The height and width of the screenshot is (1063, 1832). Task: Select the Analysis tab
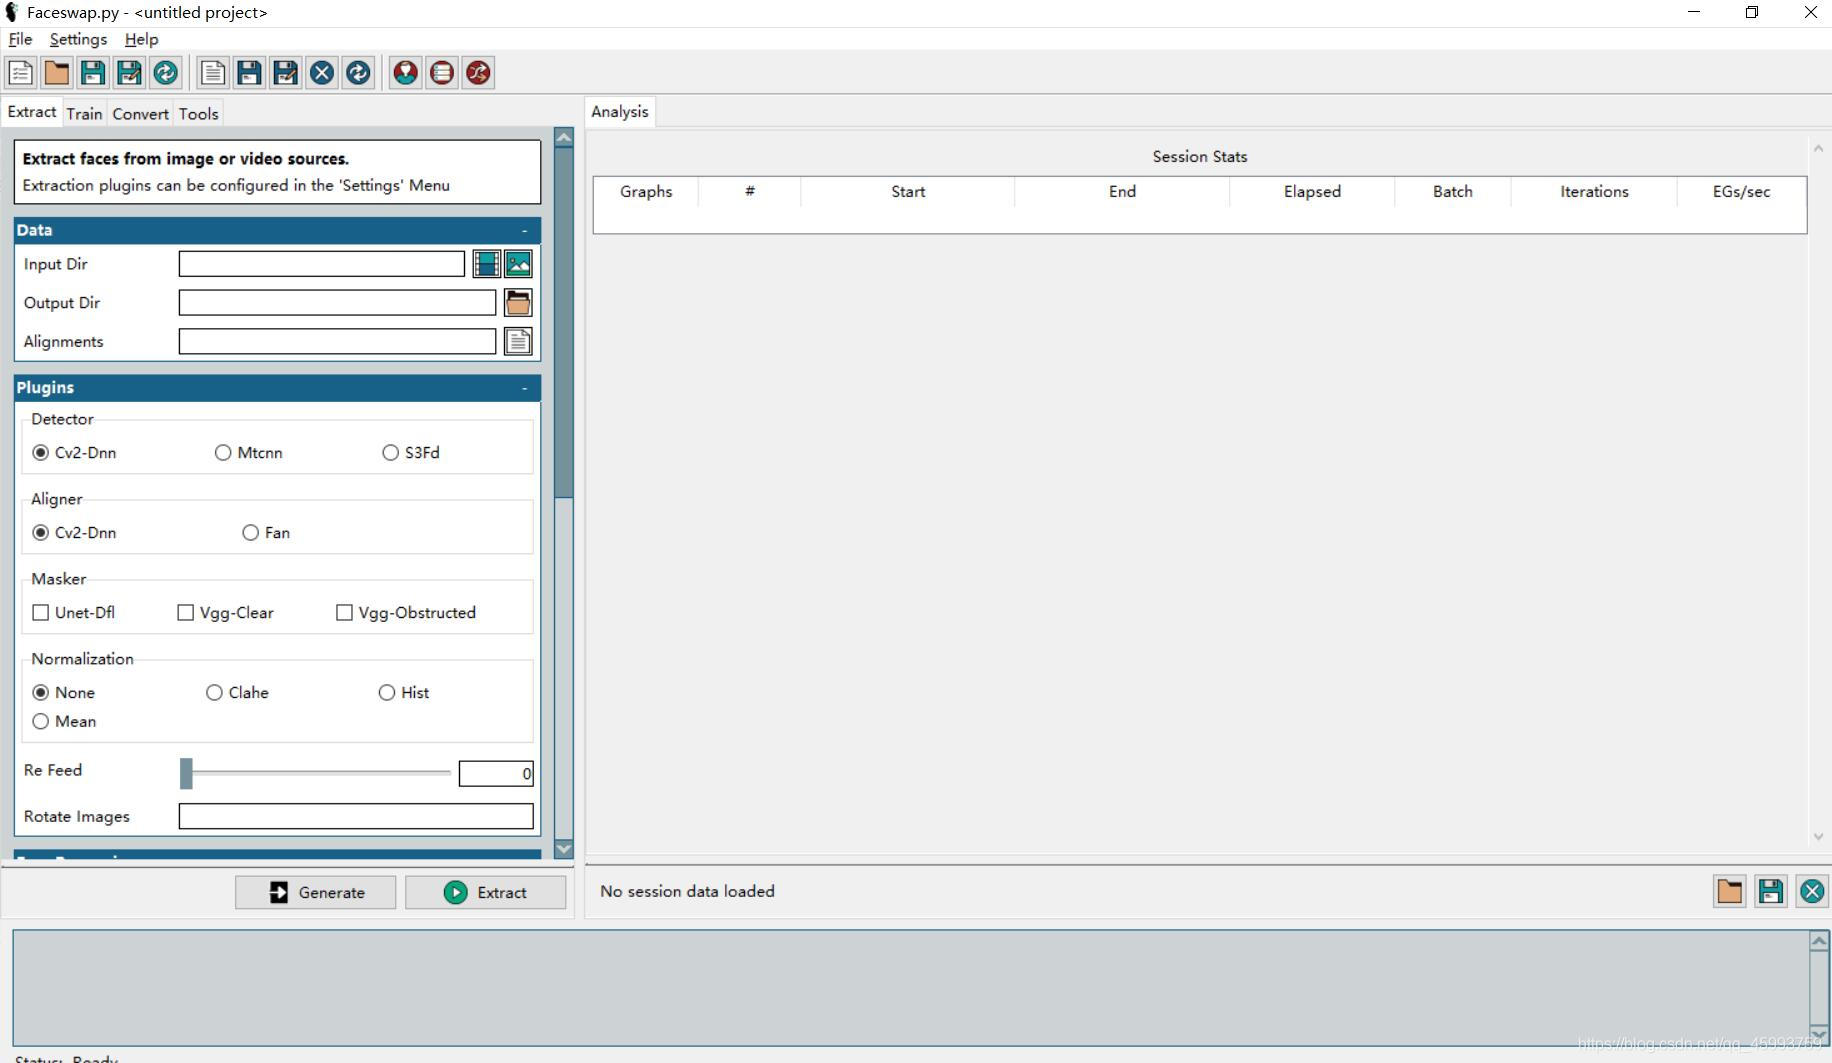pyautogui.click(x=620, y=112)
